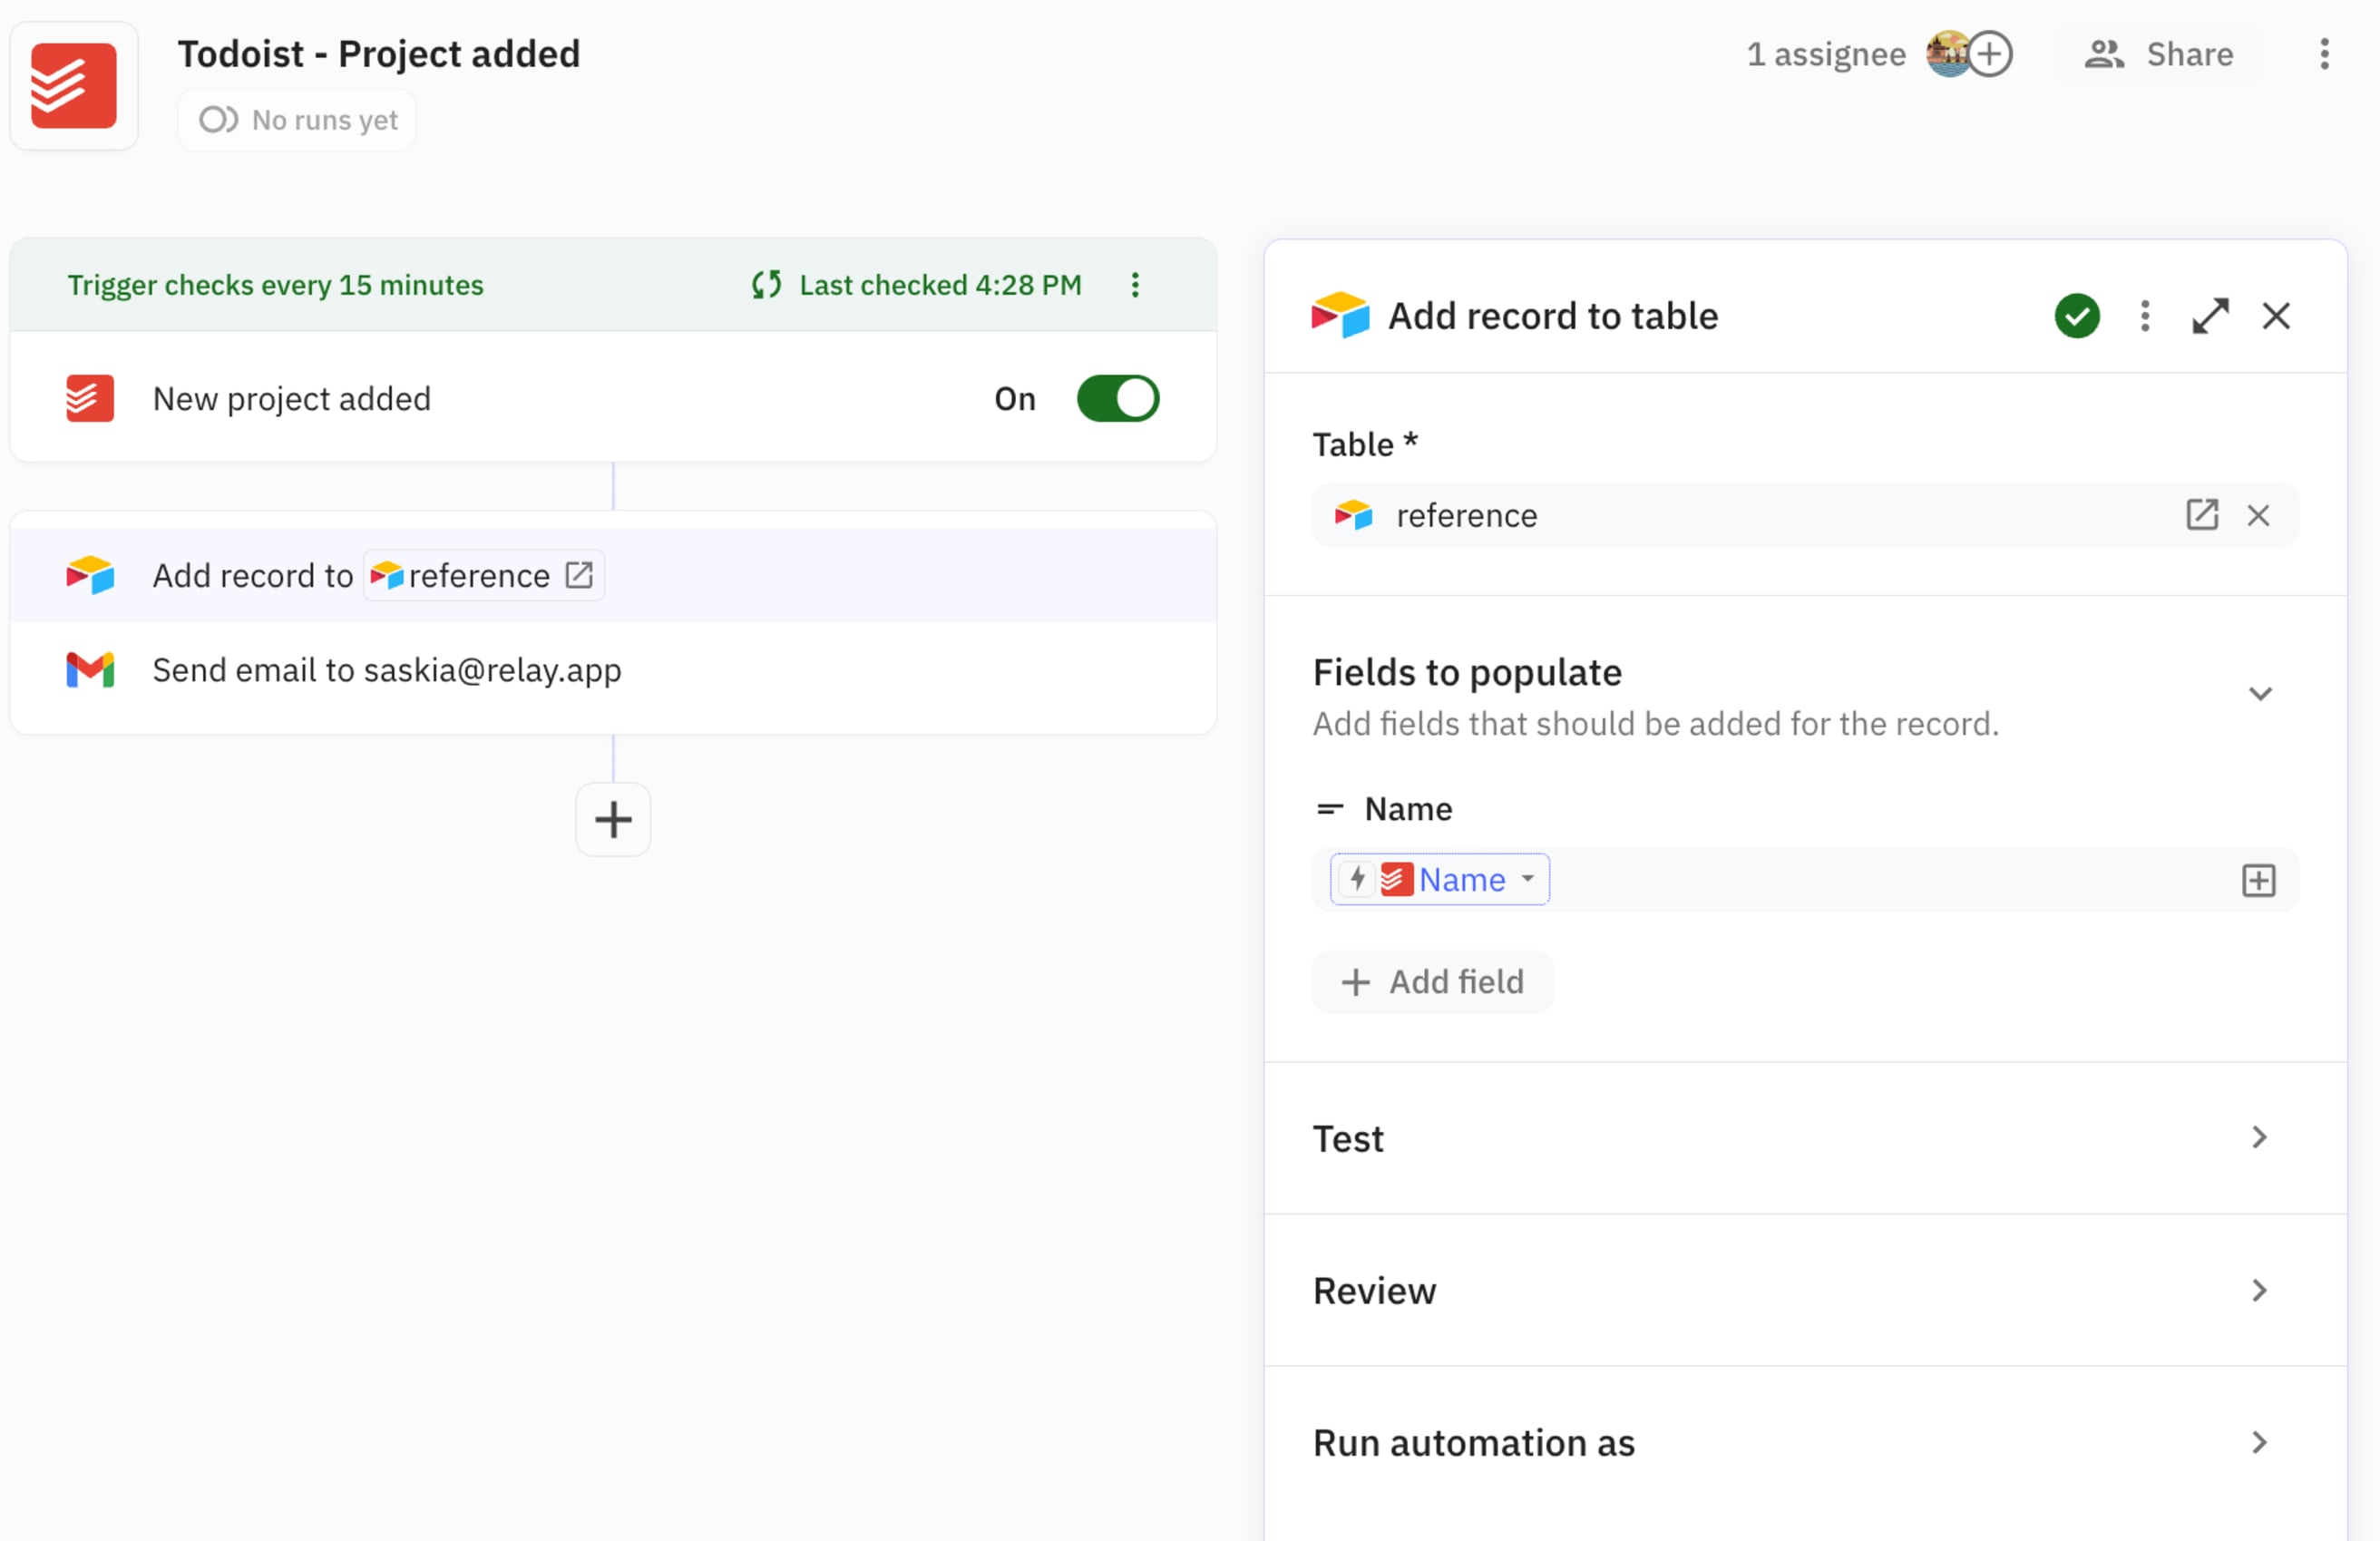Click the Airtable icon on Add record step

tap(88, 575)
